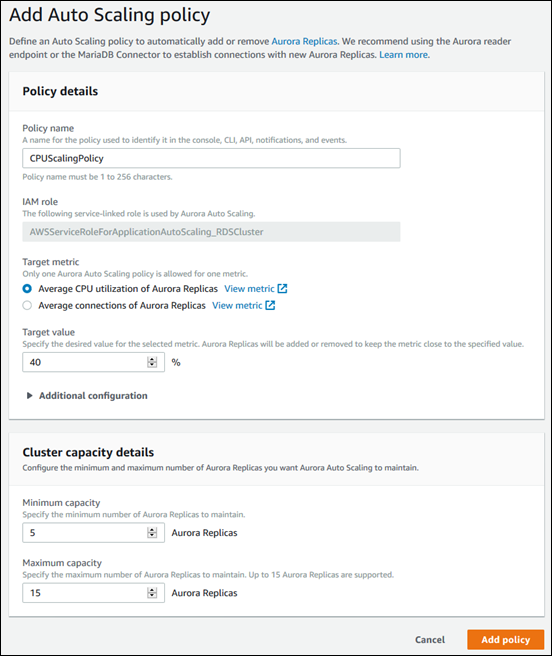The width and height of the screenshot is (552, 656).
Task: Click external link icon beside CPU utilization View metric
Action: tap(282, 288)
